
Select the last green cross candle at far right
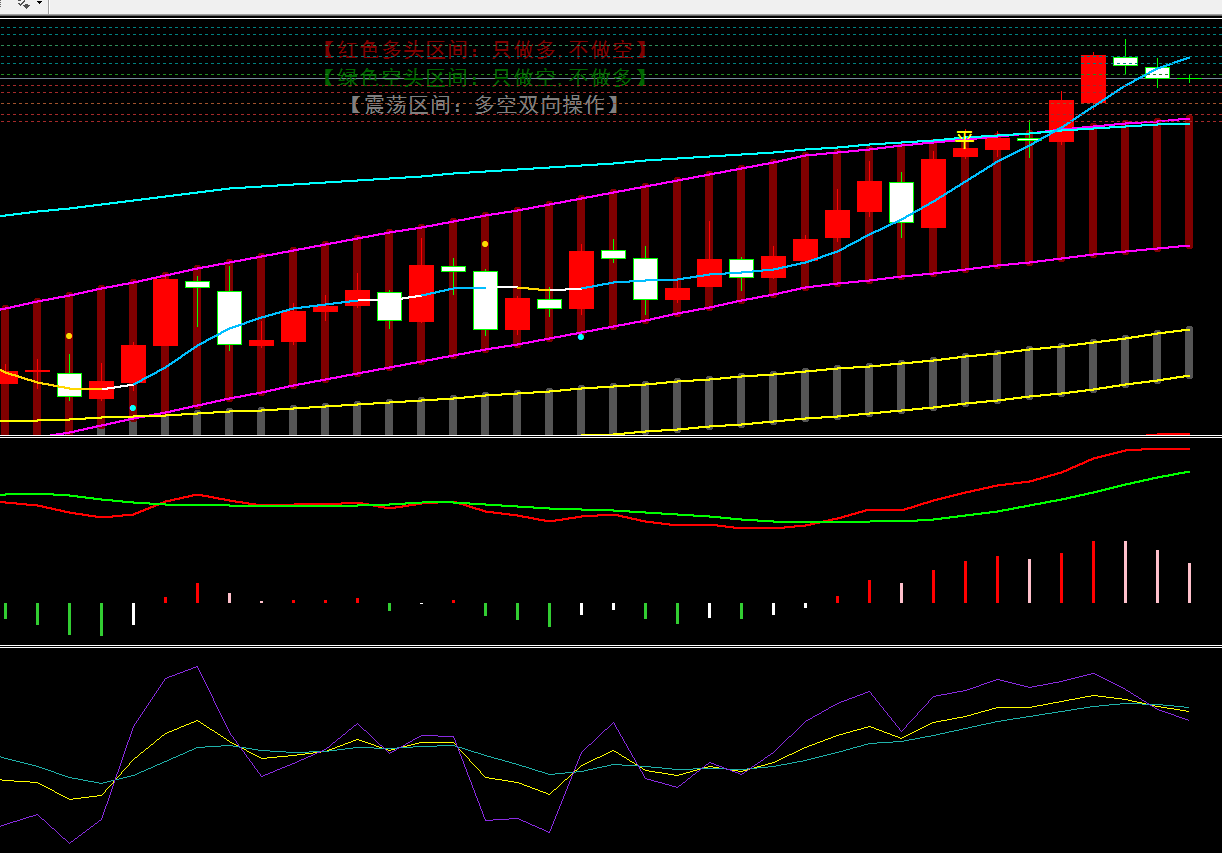click(x=1189, y=78)
